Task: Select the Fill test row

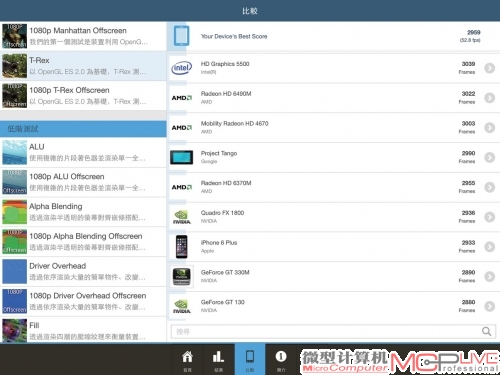Action: tap(83, 330)
